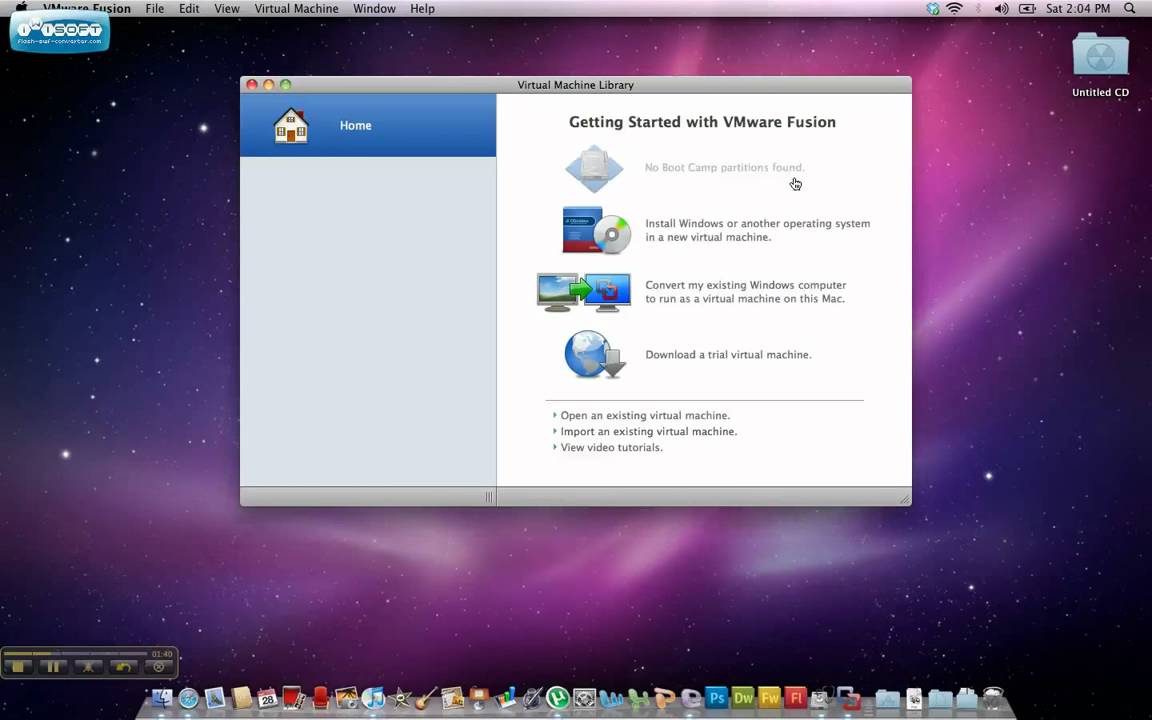Open Microsoft PowerPoint icon in the Dock
The width and height of the screenshot is (1152, 720).
click(x=664, y=698)
